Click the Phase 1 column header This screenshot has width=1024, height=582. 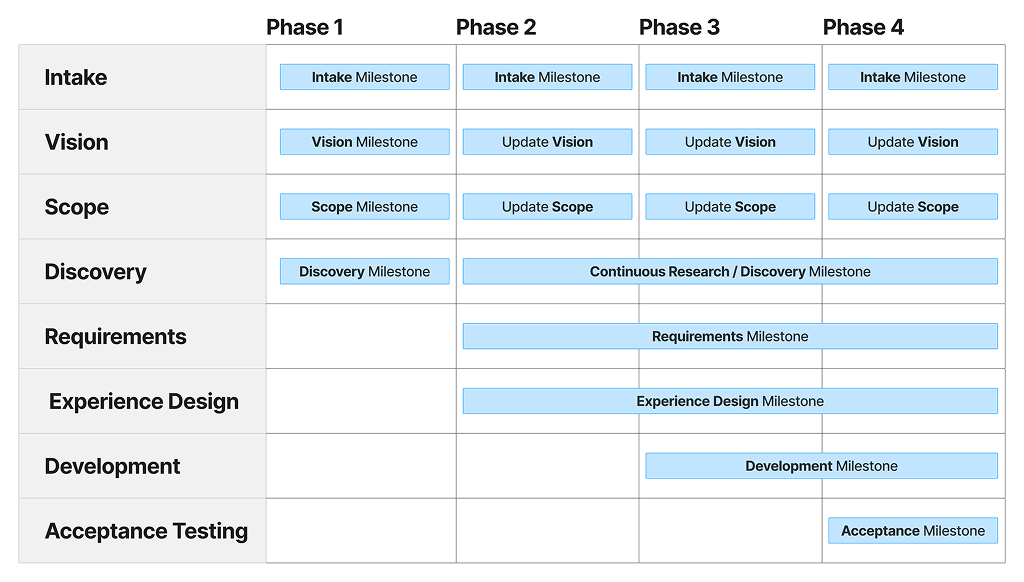305,27
